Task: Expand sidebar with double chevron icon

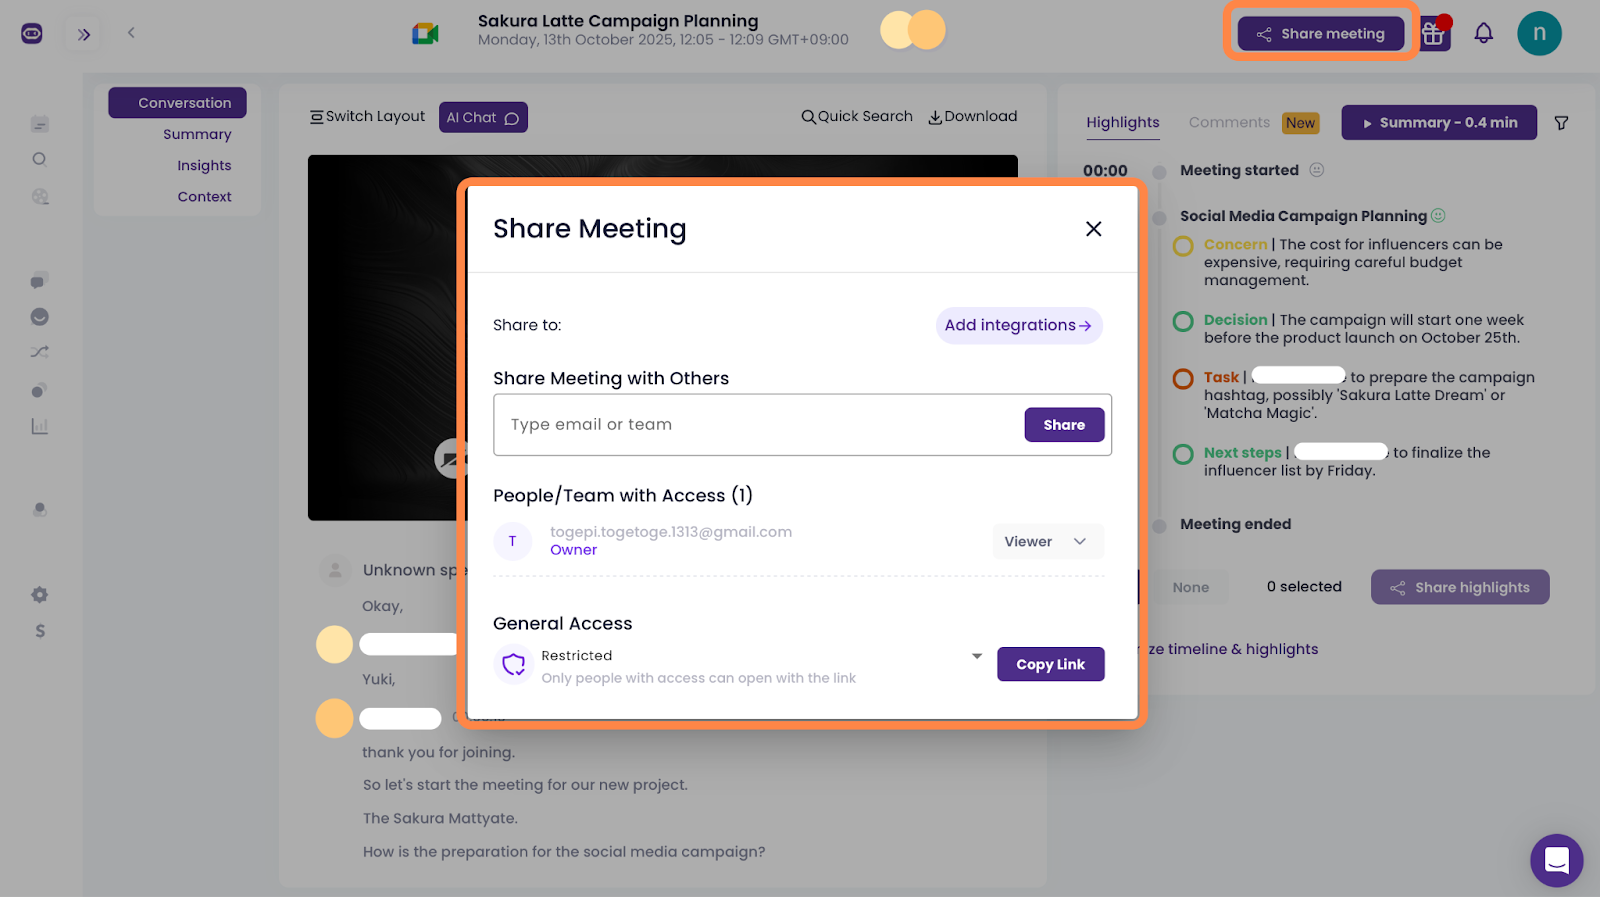Action: (x=84, y=34)
